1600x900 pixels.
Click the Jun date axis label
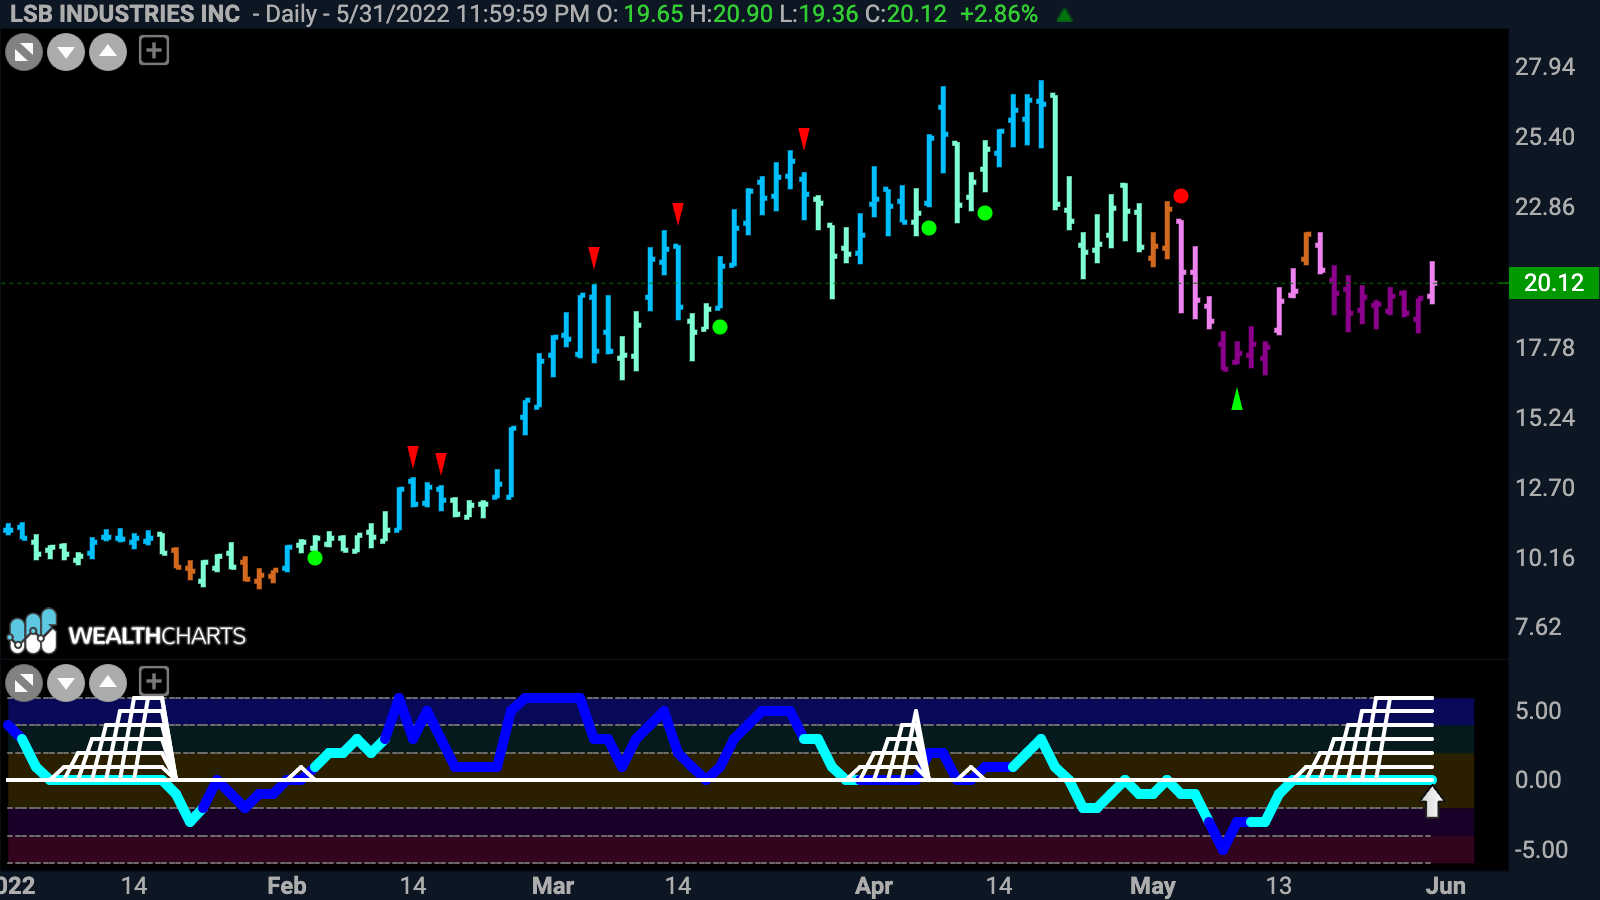point(1446,886)
